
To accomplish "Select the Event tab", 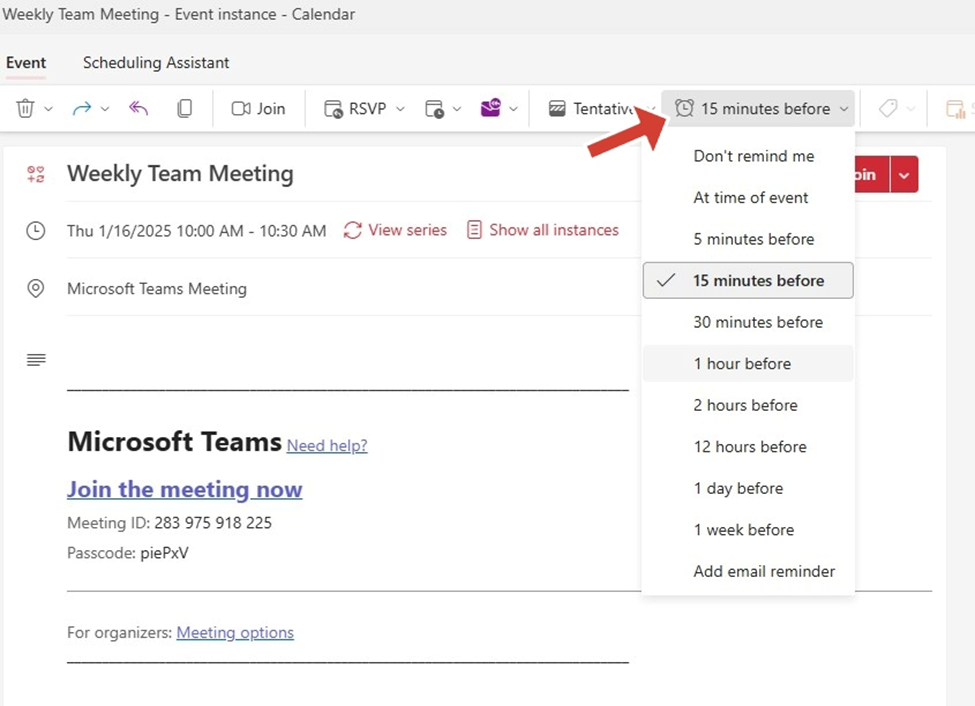I will pyautogui.click(x=26, y=63).
